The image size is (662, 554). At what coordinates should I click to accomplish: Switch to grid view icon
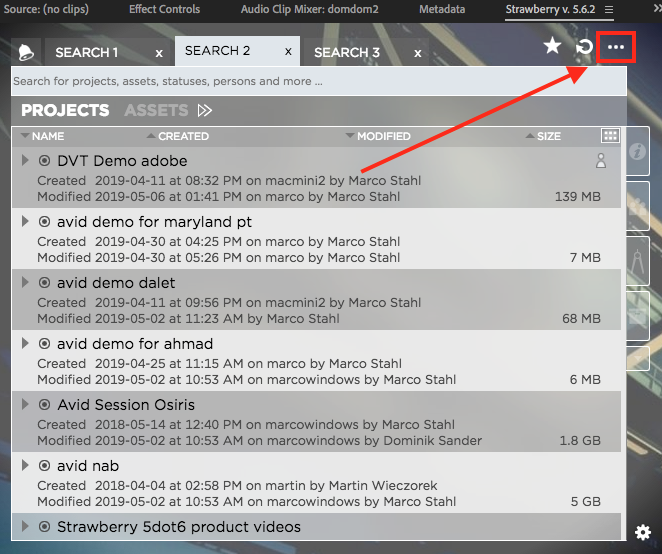[x=609, y=135]
